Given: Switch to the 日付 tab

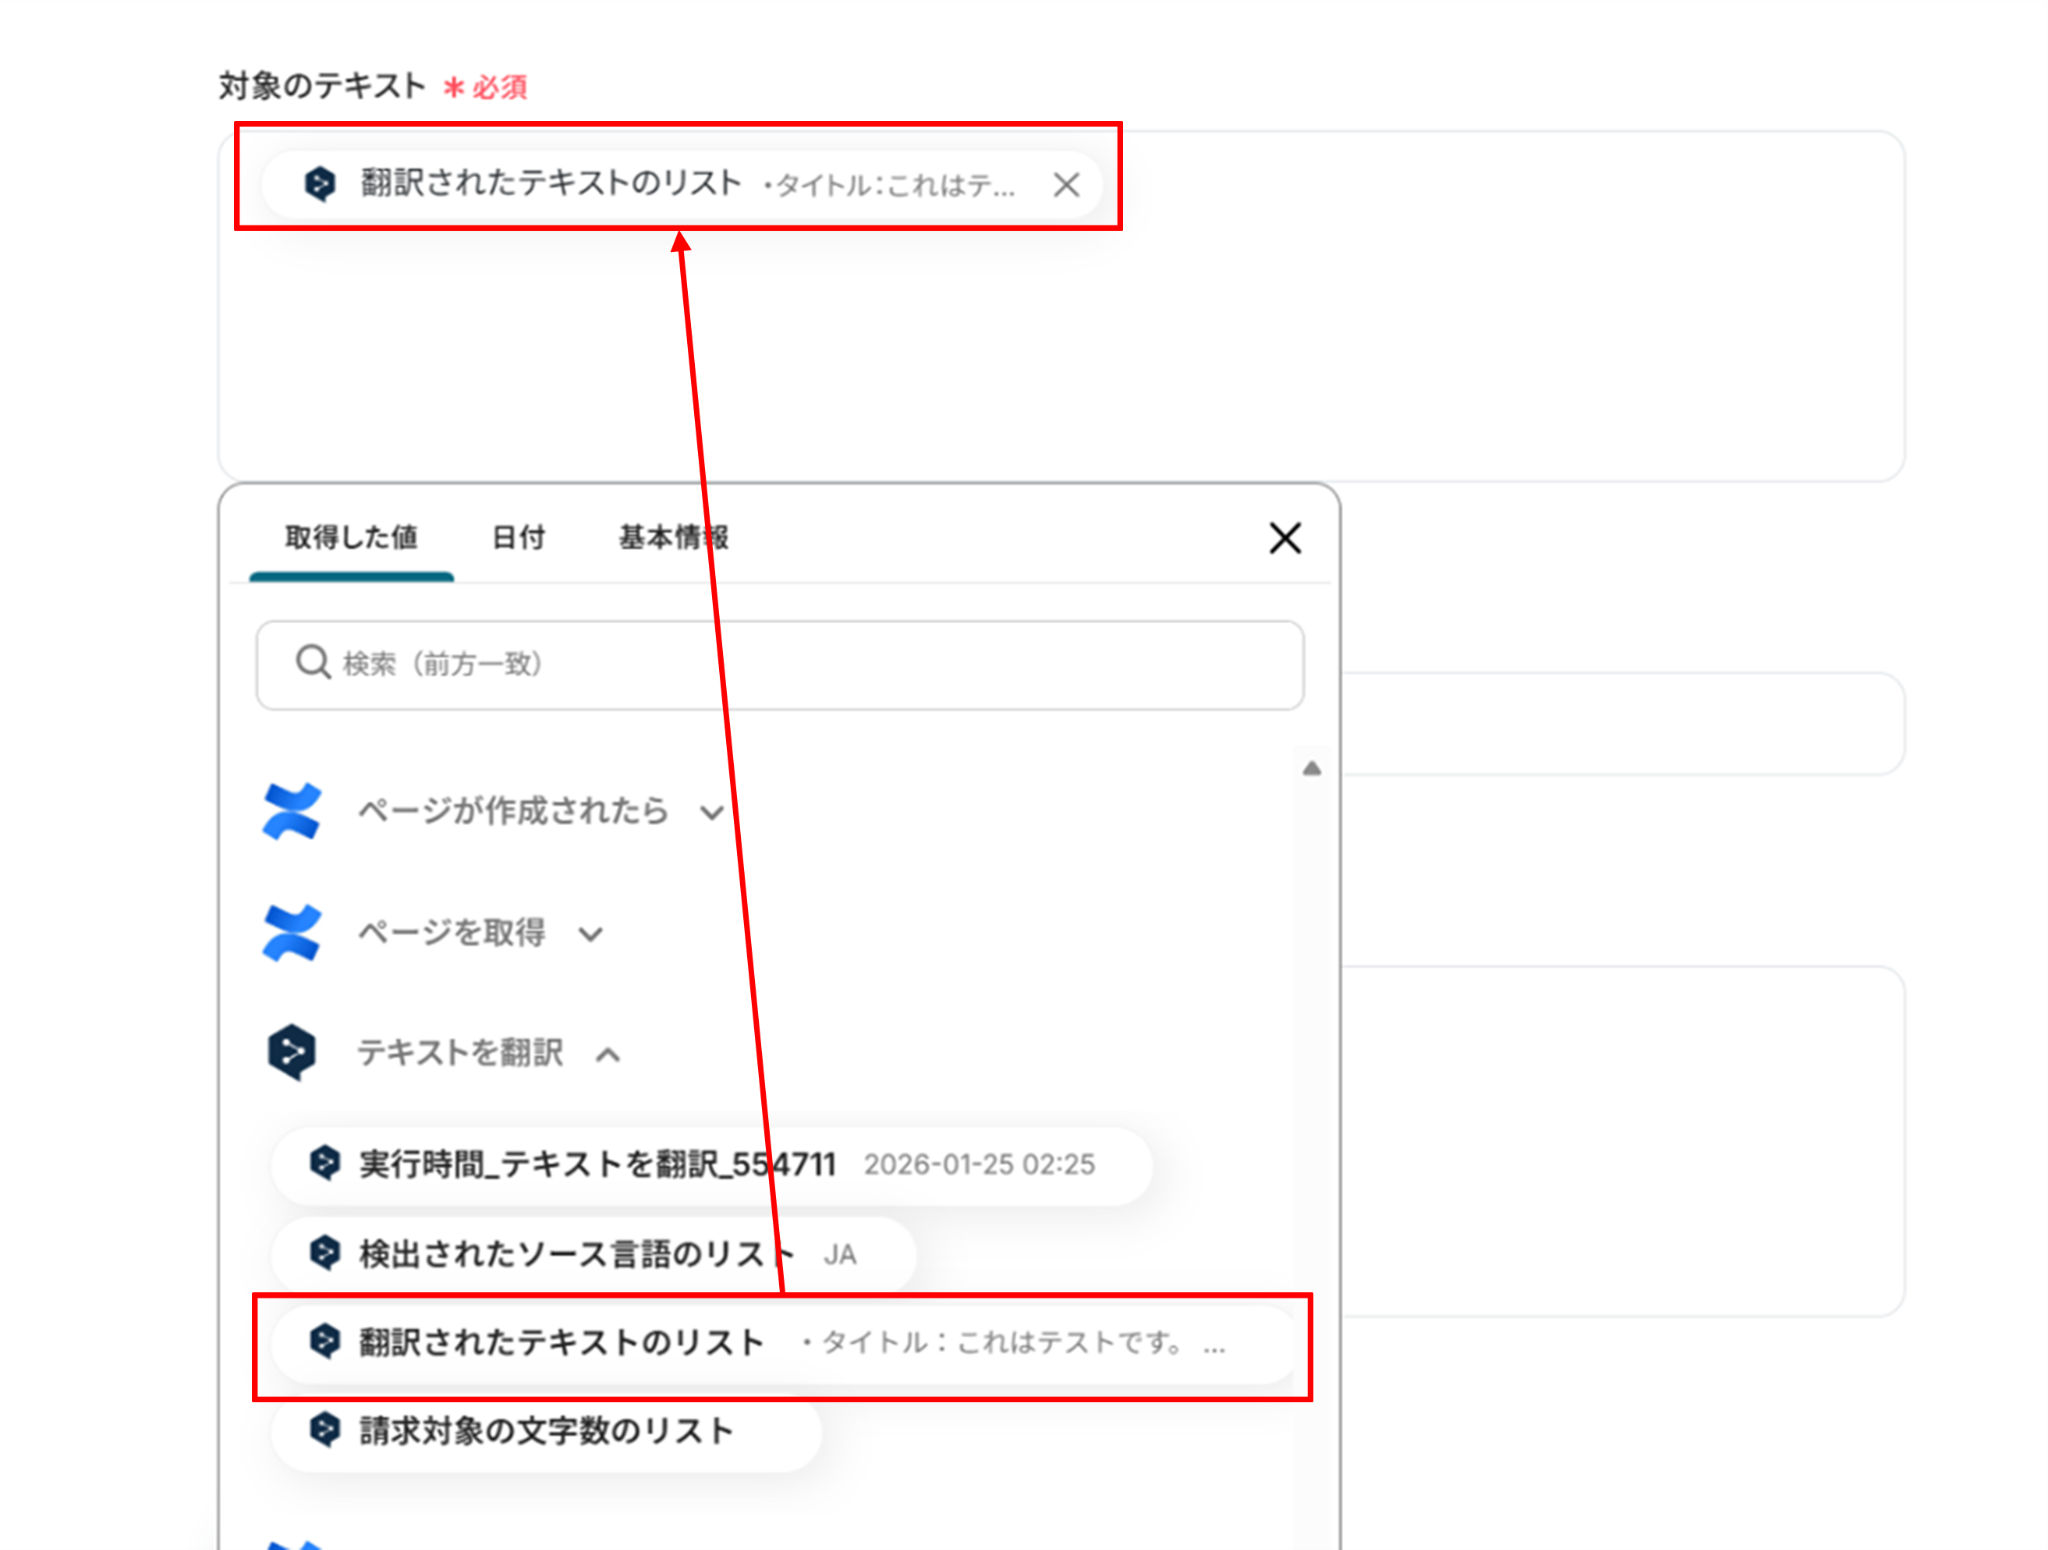Looking at the screenshot, I should [x=519, y=538].
